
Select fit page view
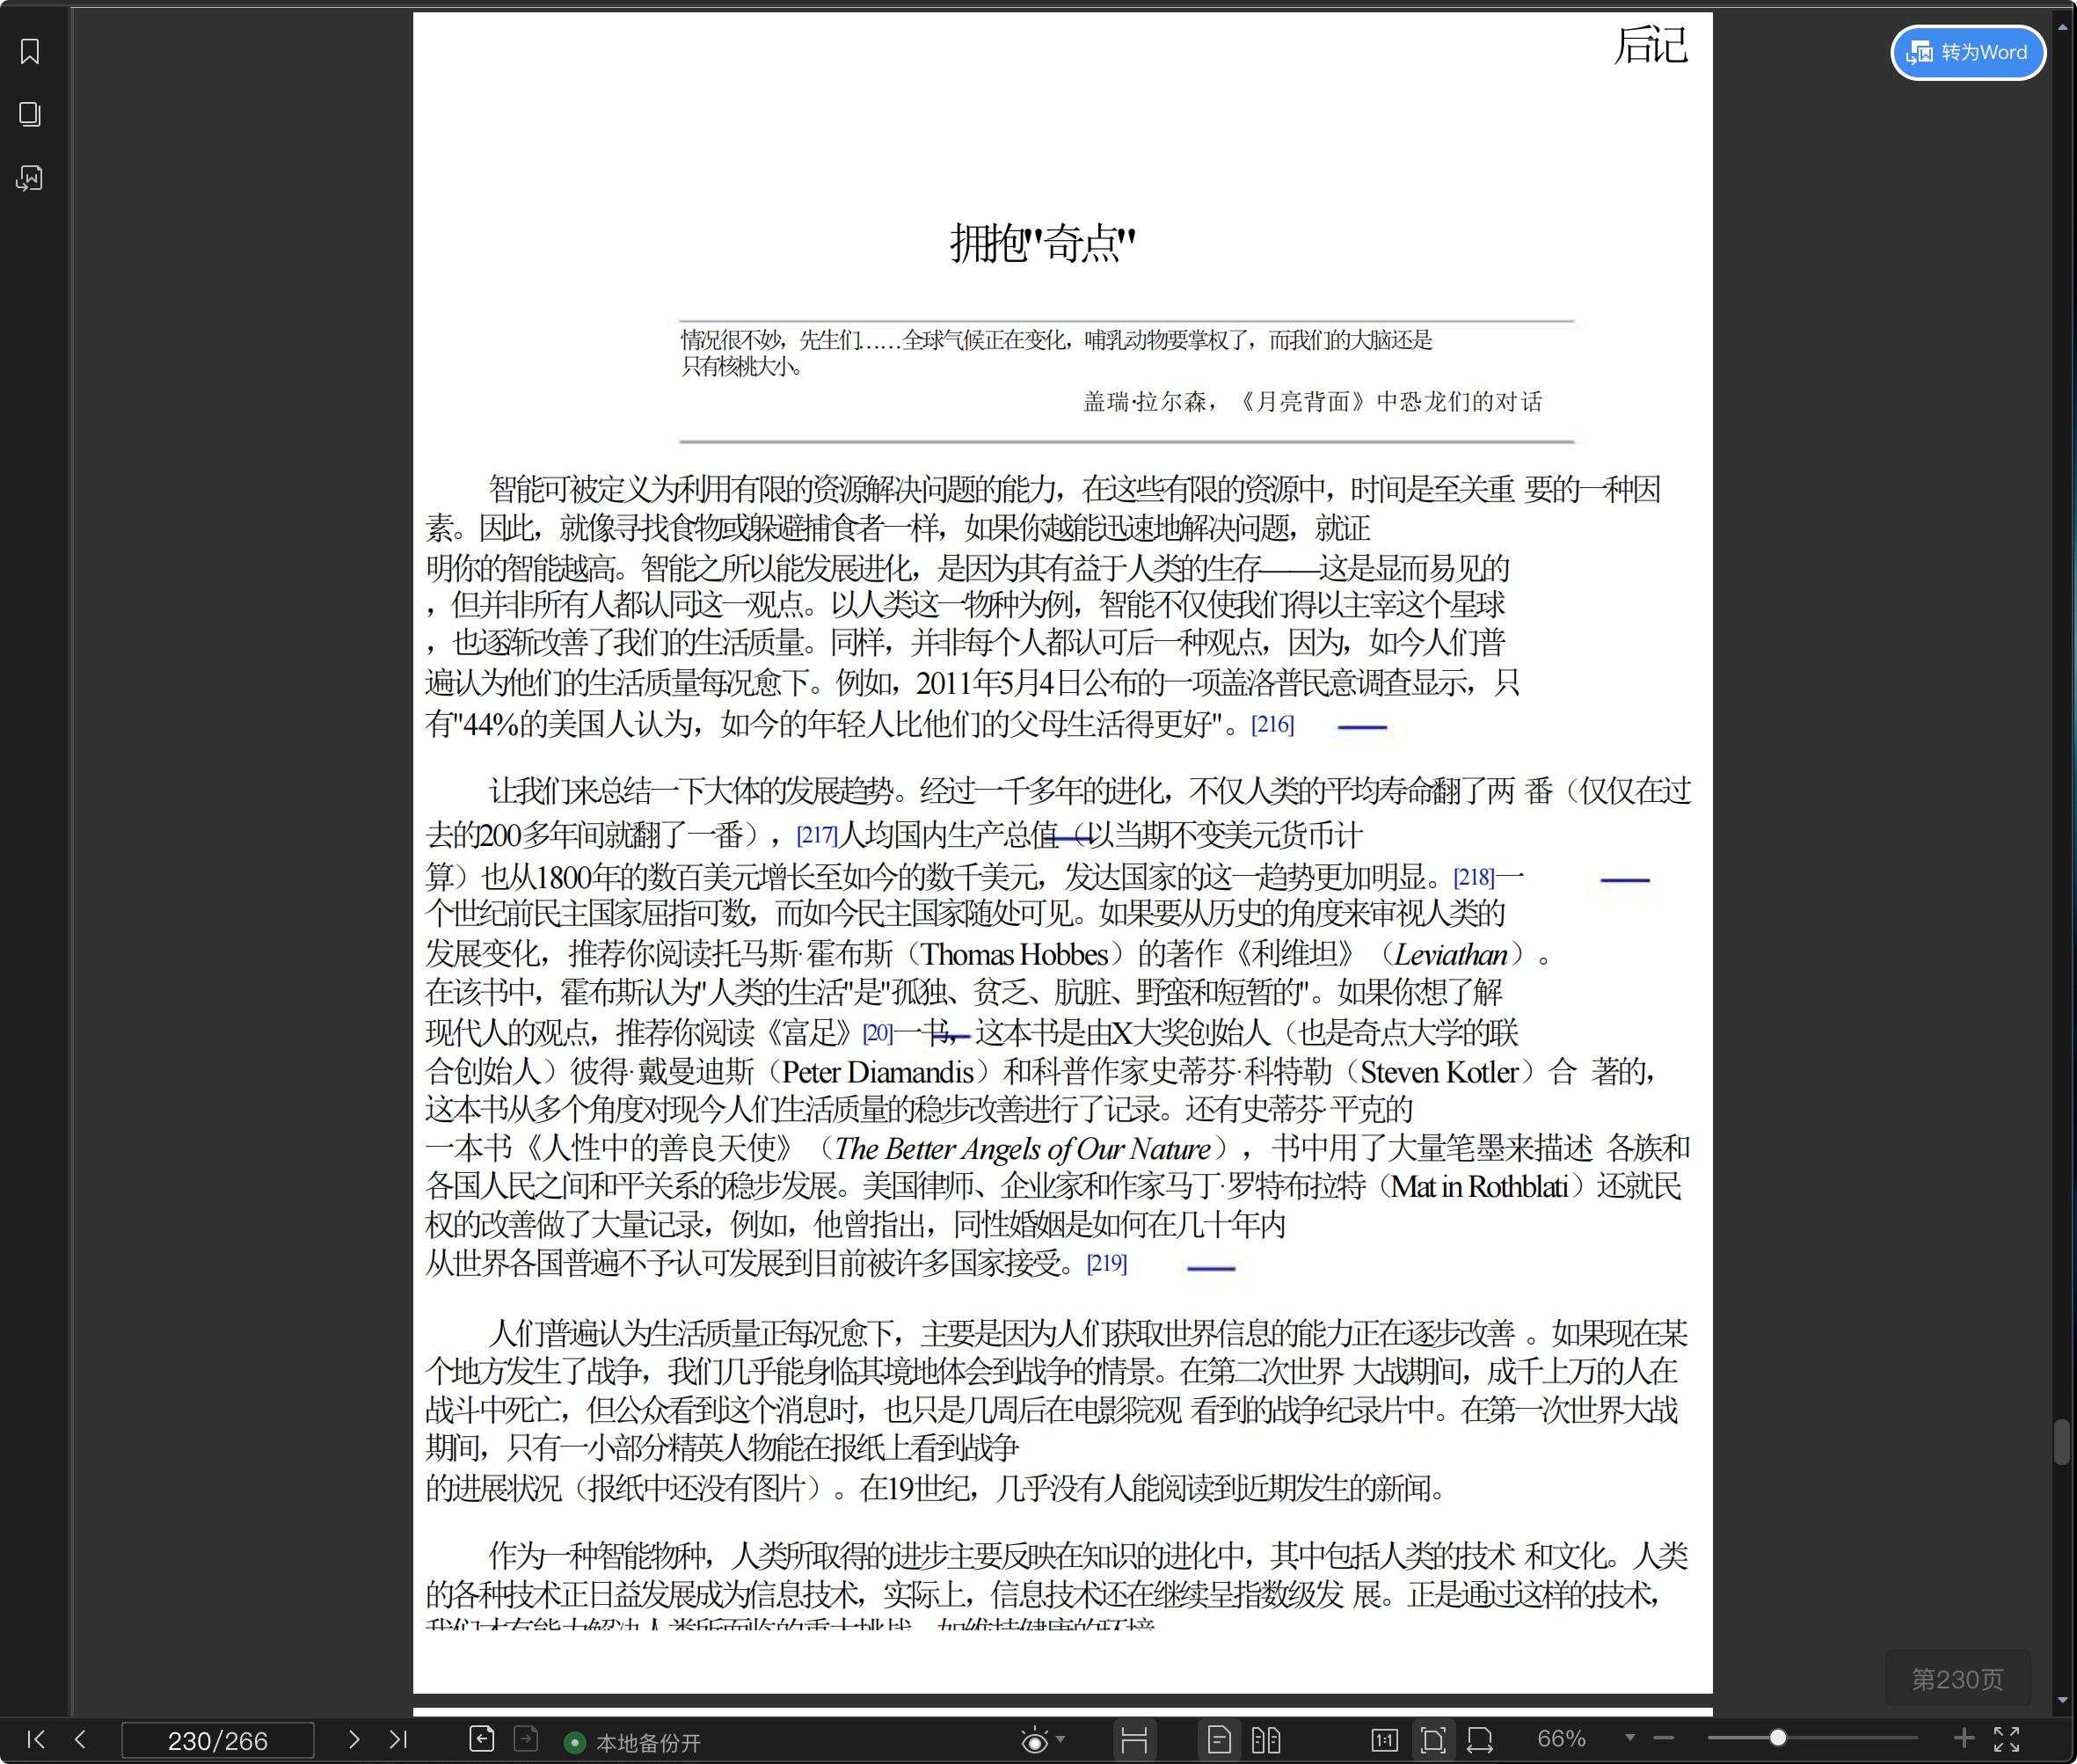pyautogui.click(x=1433, y=1740)
